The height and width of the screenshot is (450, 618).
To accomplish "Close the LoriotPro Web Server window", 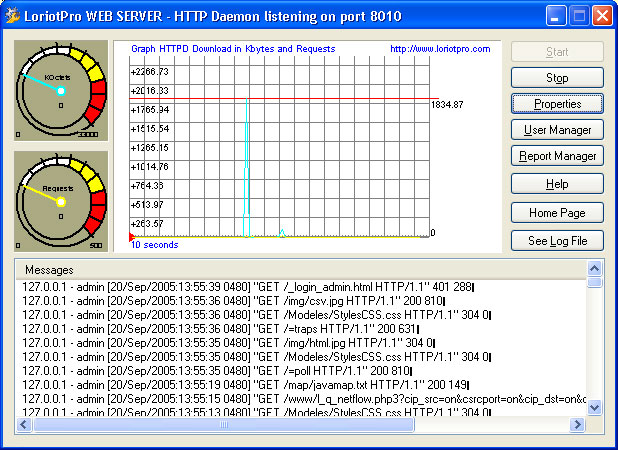I will click(602, 16).
